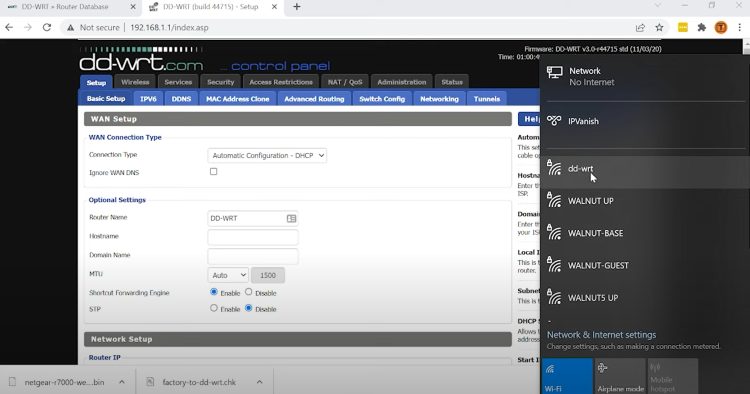
Task: Click into the Hostname field
Action: pos(253,237)
